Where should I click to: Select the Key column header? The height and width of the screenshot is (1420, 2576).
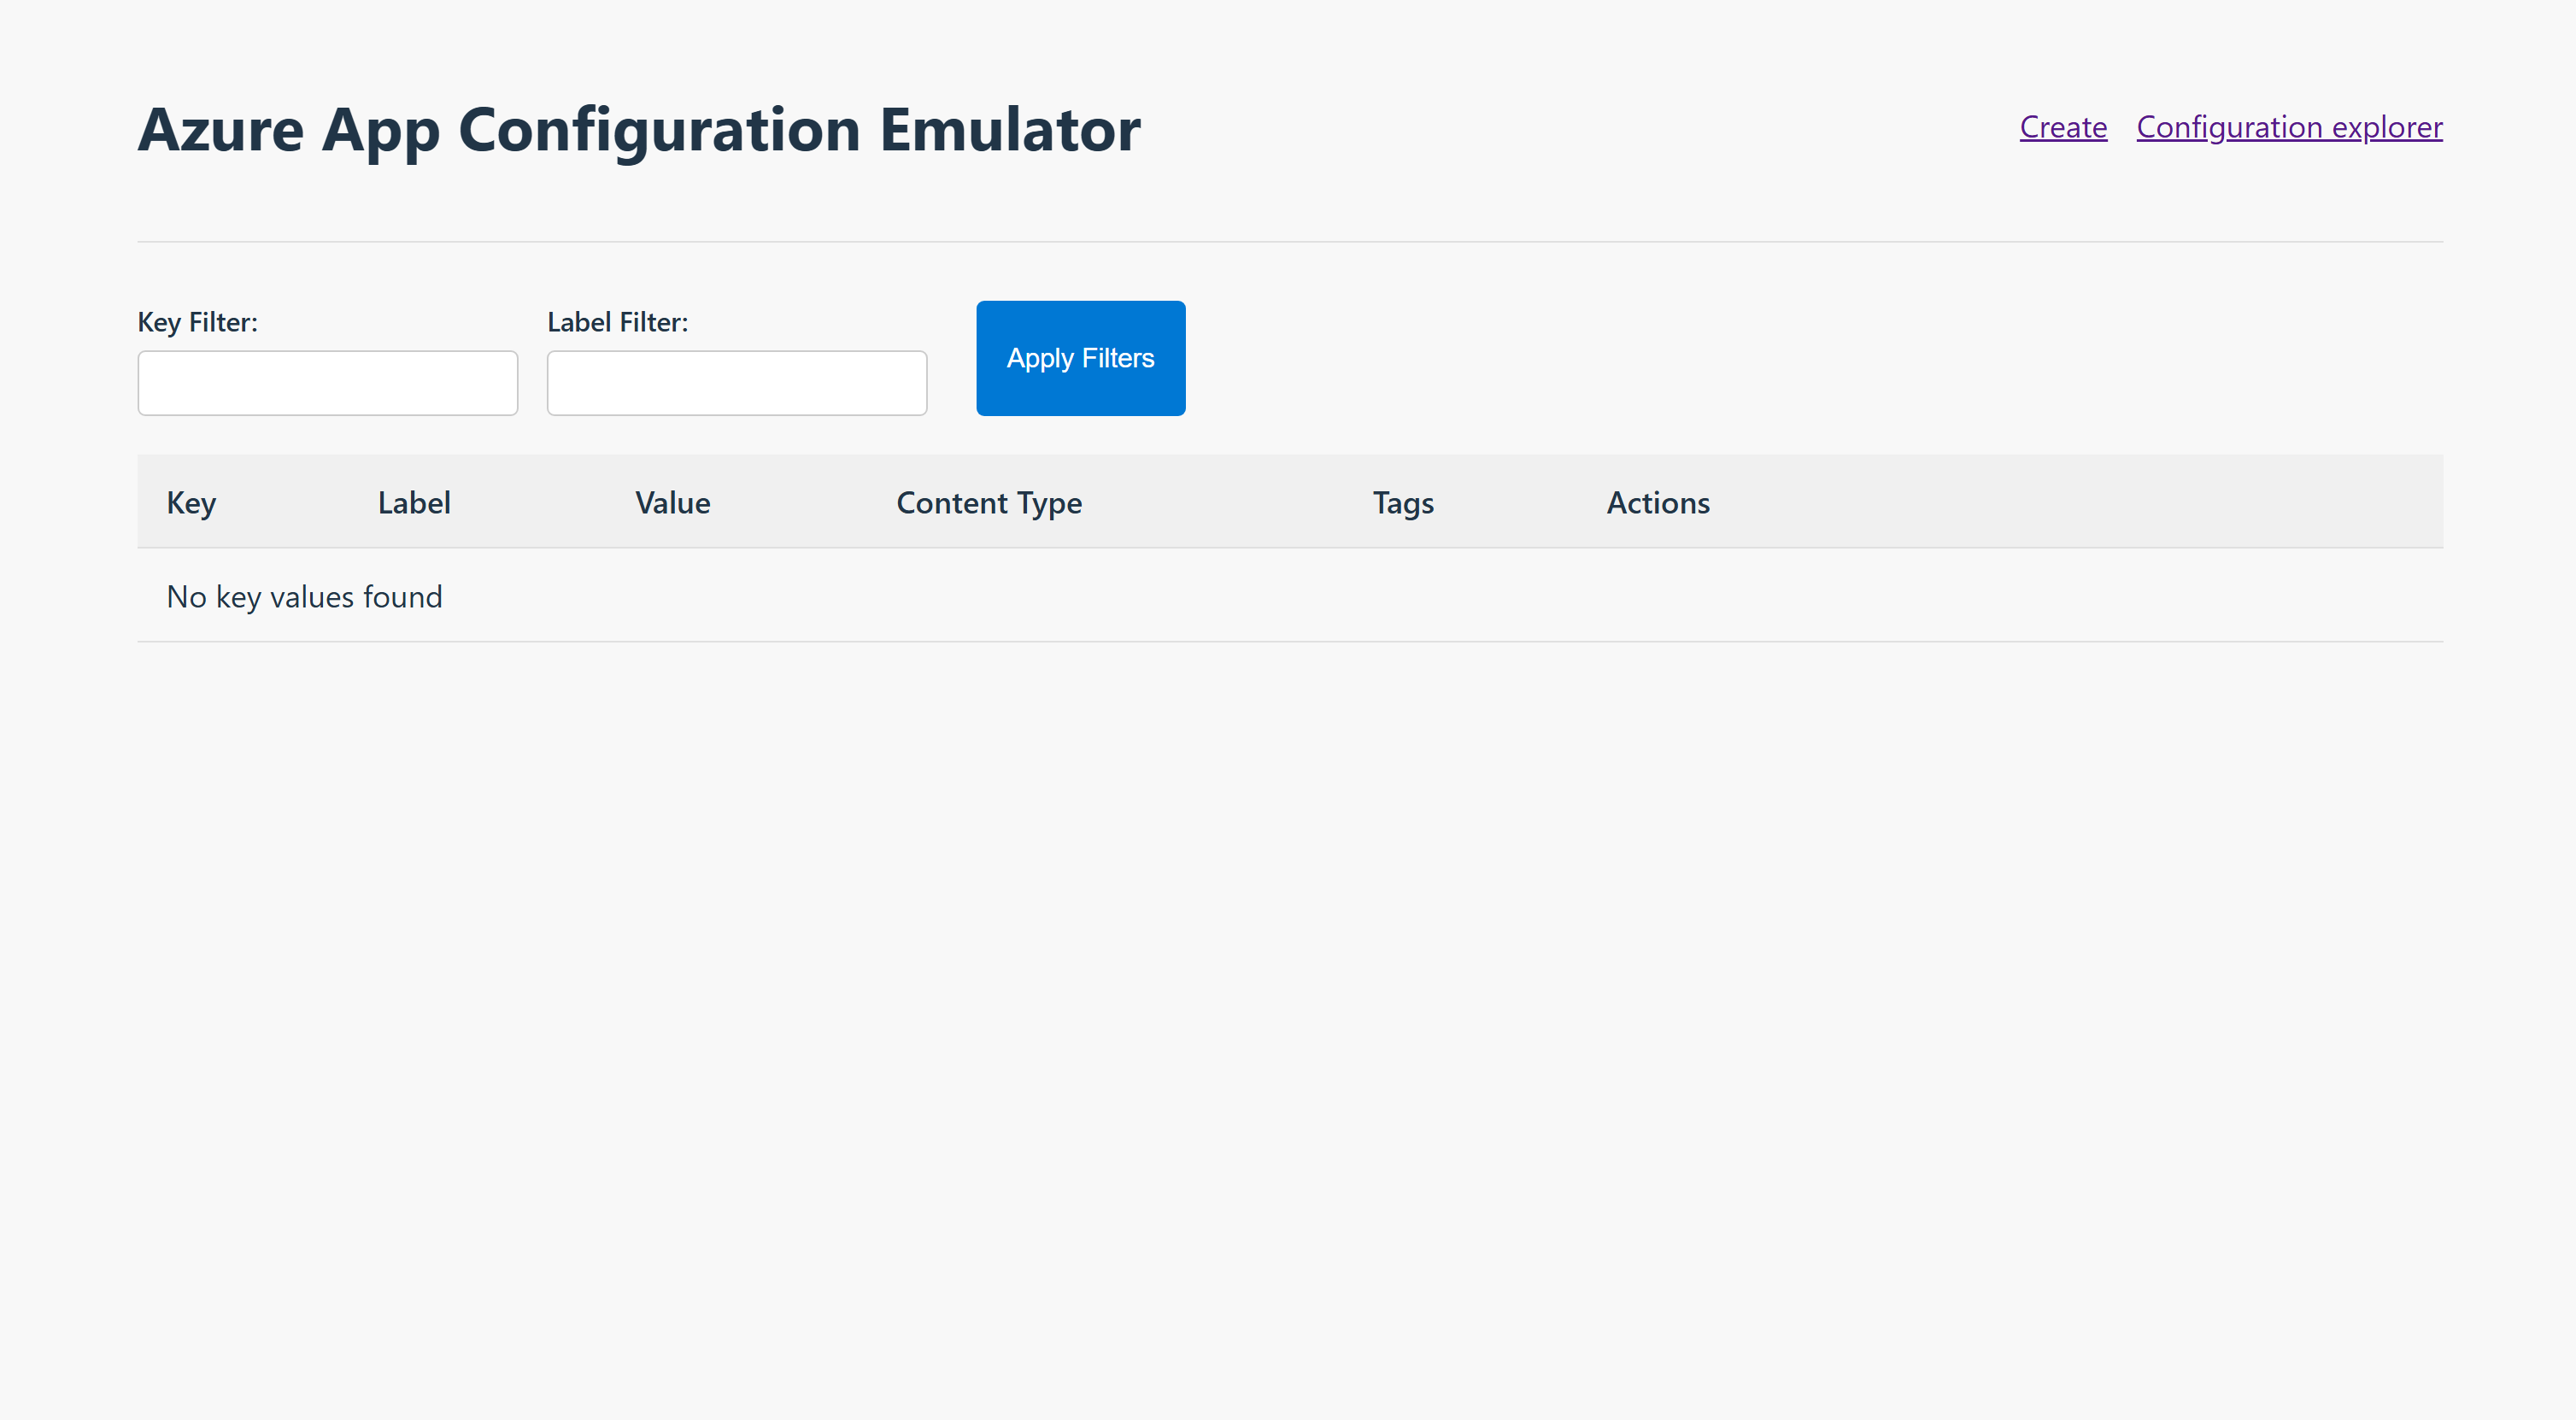coord(190,502)
